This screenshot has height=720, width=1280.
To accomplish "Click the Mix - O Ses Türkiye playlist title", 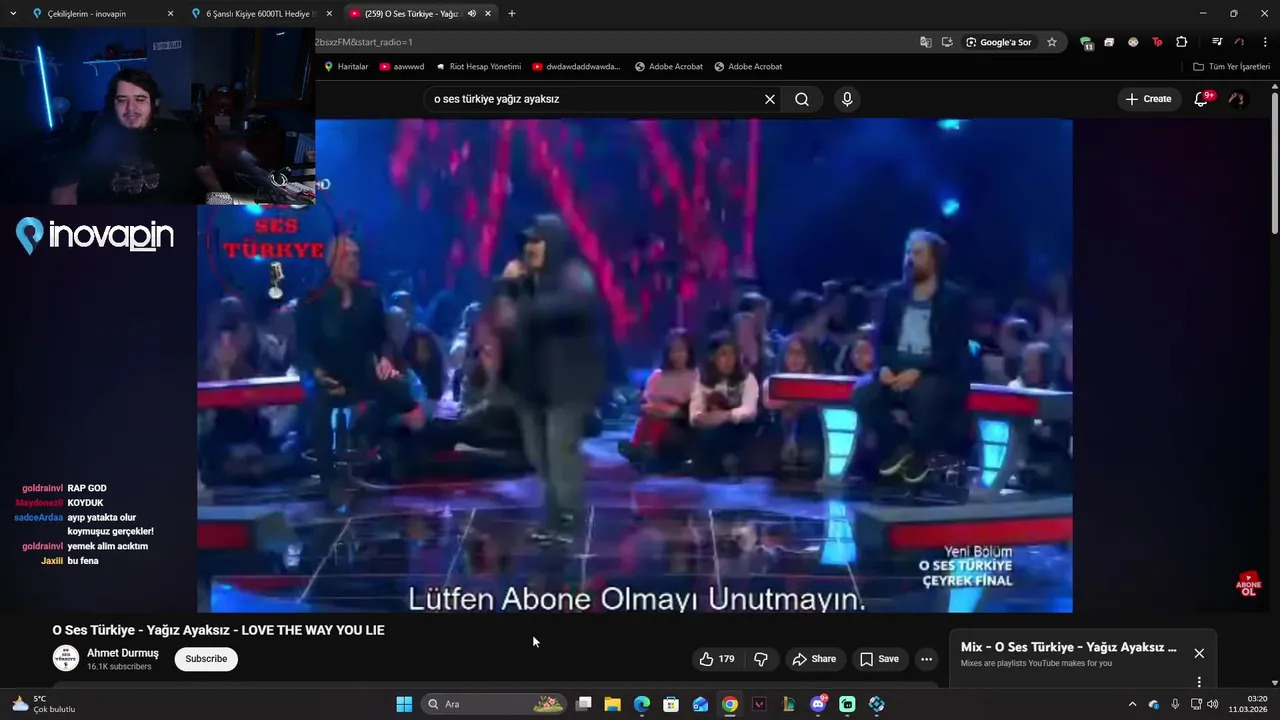I will pyautogui.click(x=1069, y=647).
